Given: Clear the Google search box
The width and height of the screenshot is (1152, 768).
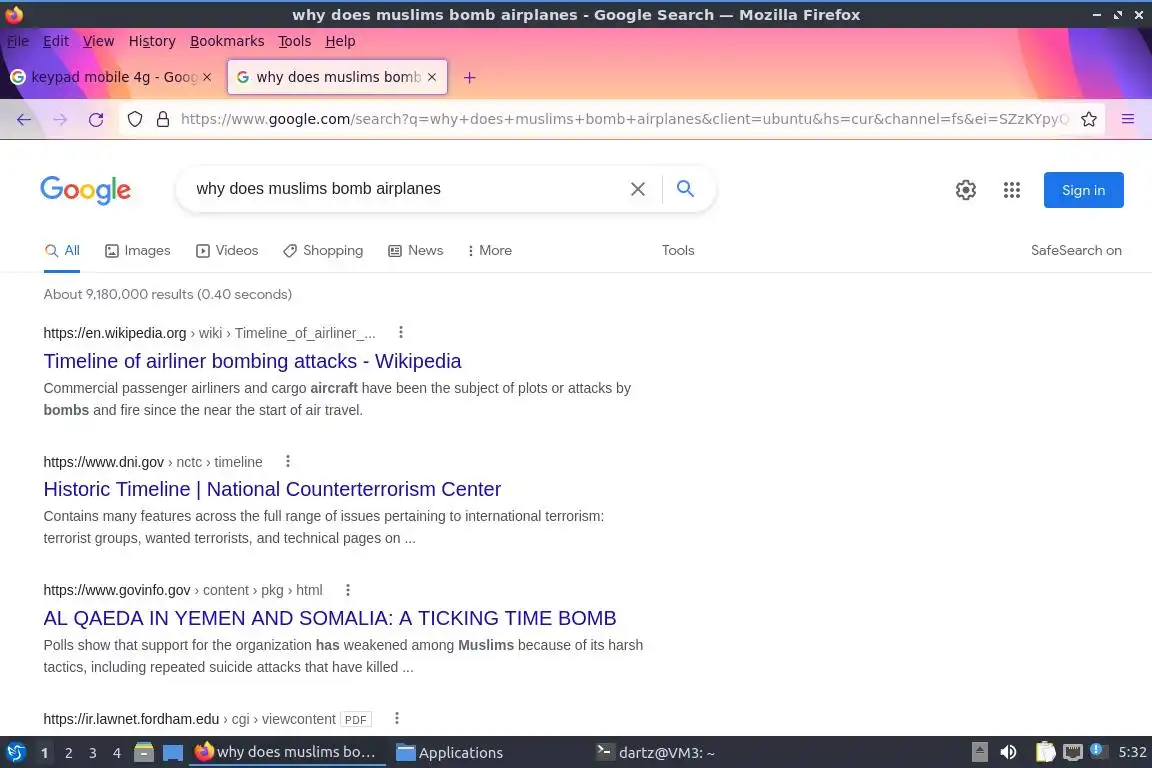Looking at the screenshot, I should 638,189.
